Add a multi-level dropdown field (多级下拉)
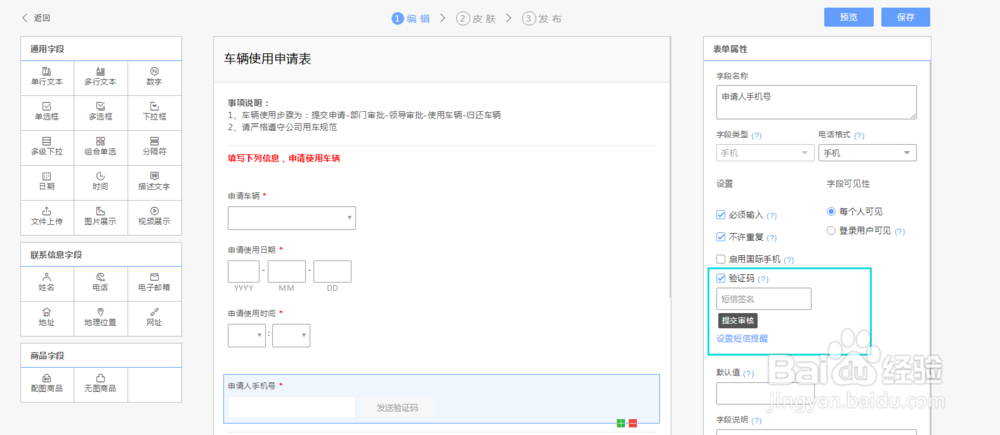The height and width of the screenshot is (435, 1000). tap(47, 147)
